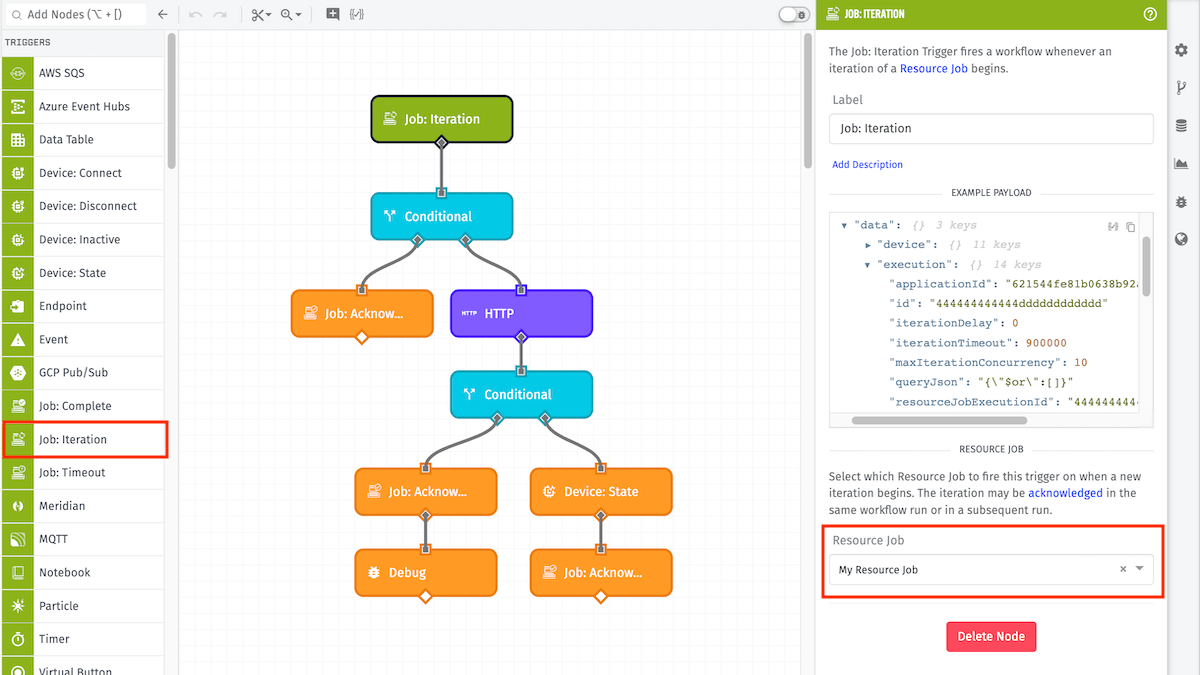
Task: Click the redo arrow icon
Action: click(220, 15)
